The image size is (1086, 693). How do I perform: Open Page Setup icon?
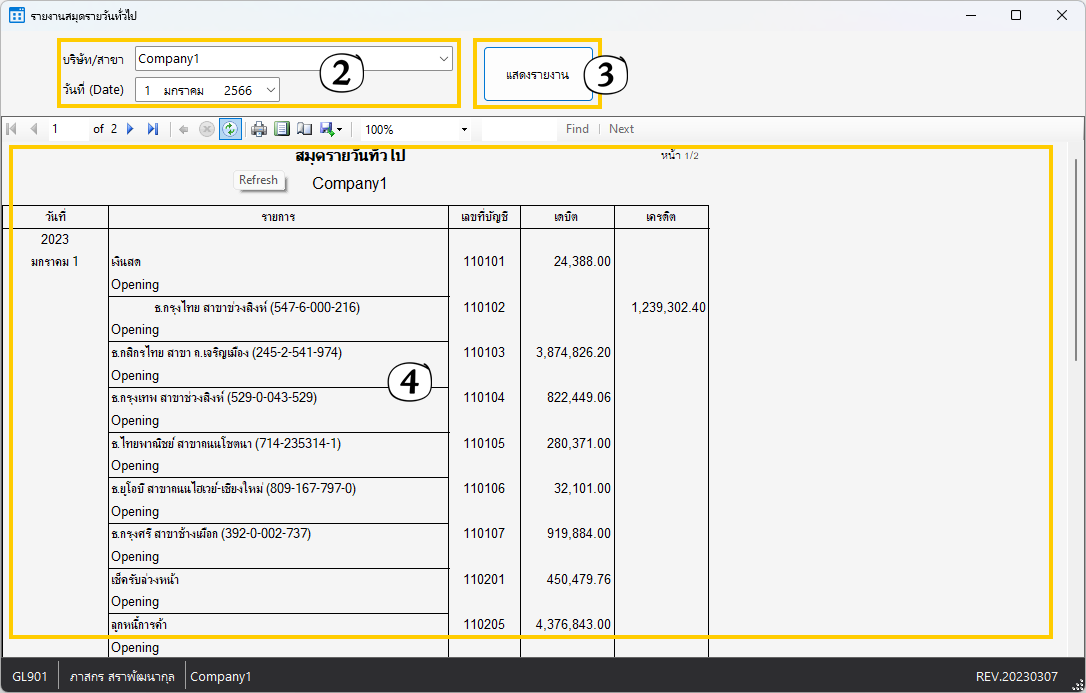tap(304, 129)
